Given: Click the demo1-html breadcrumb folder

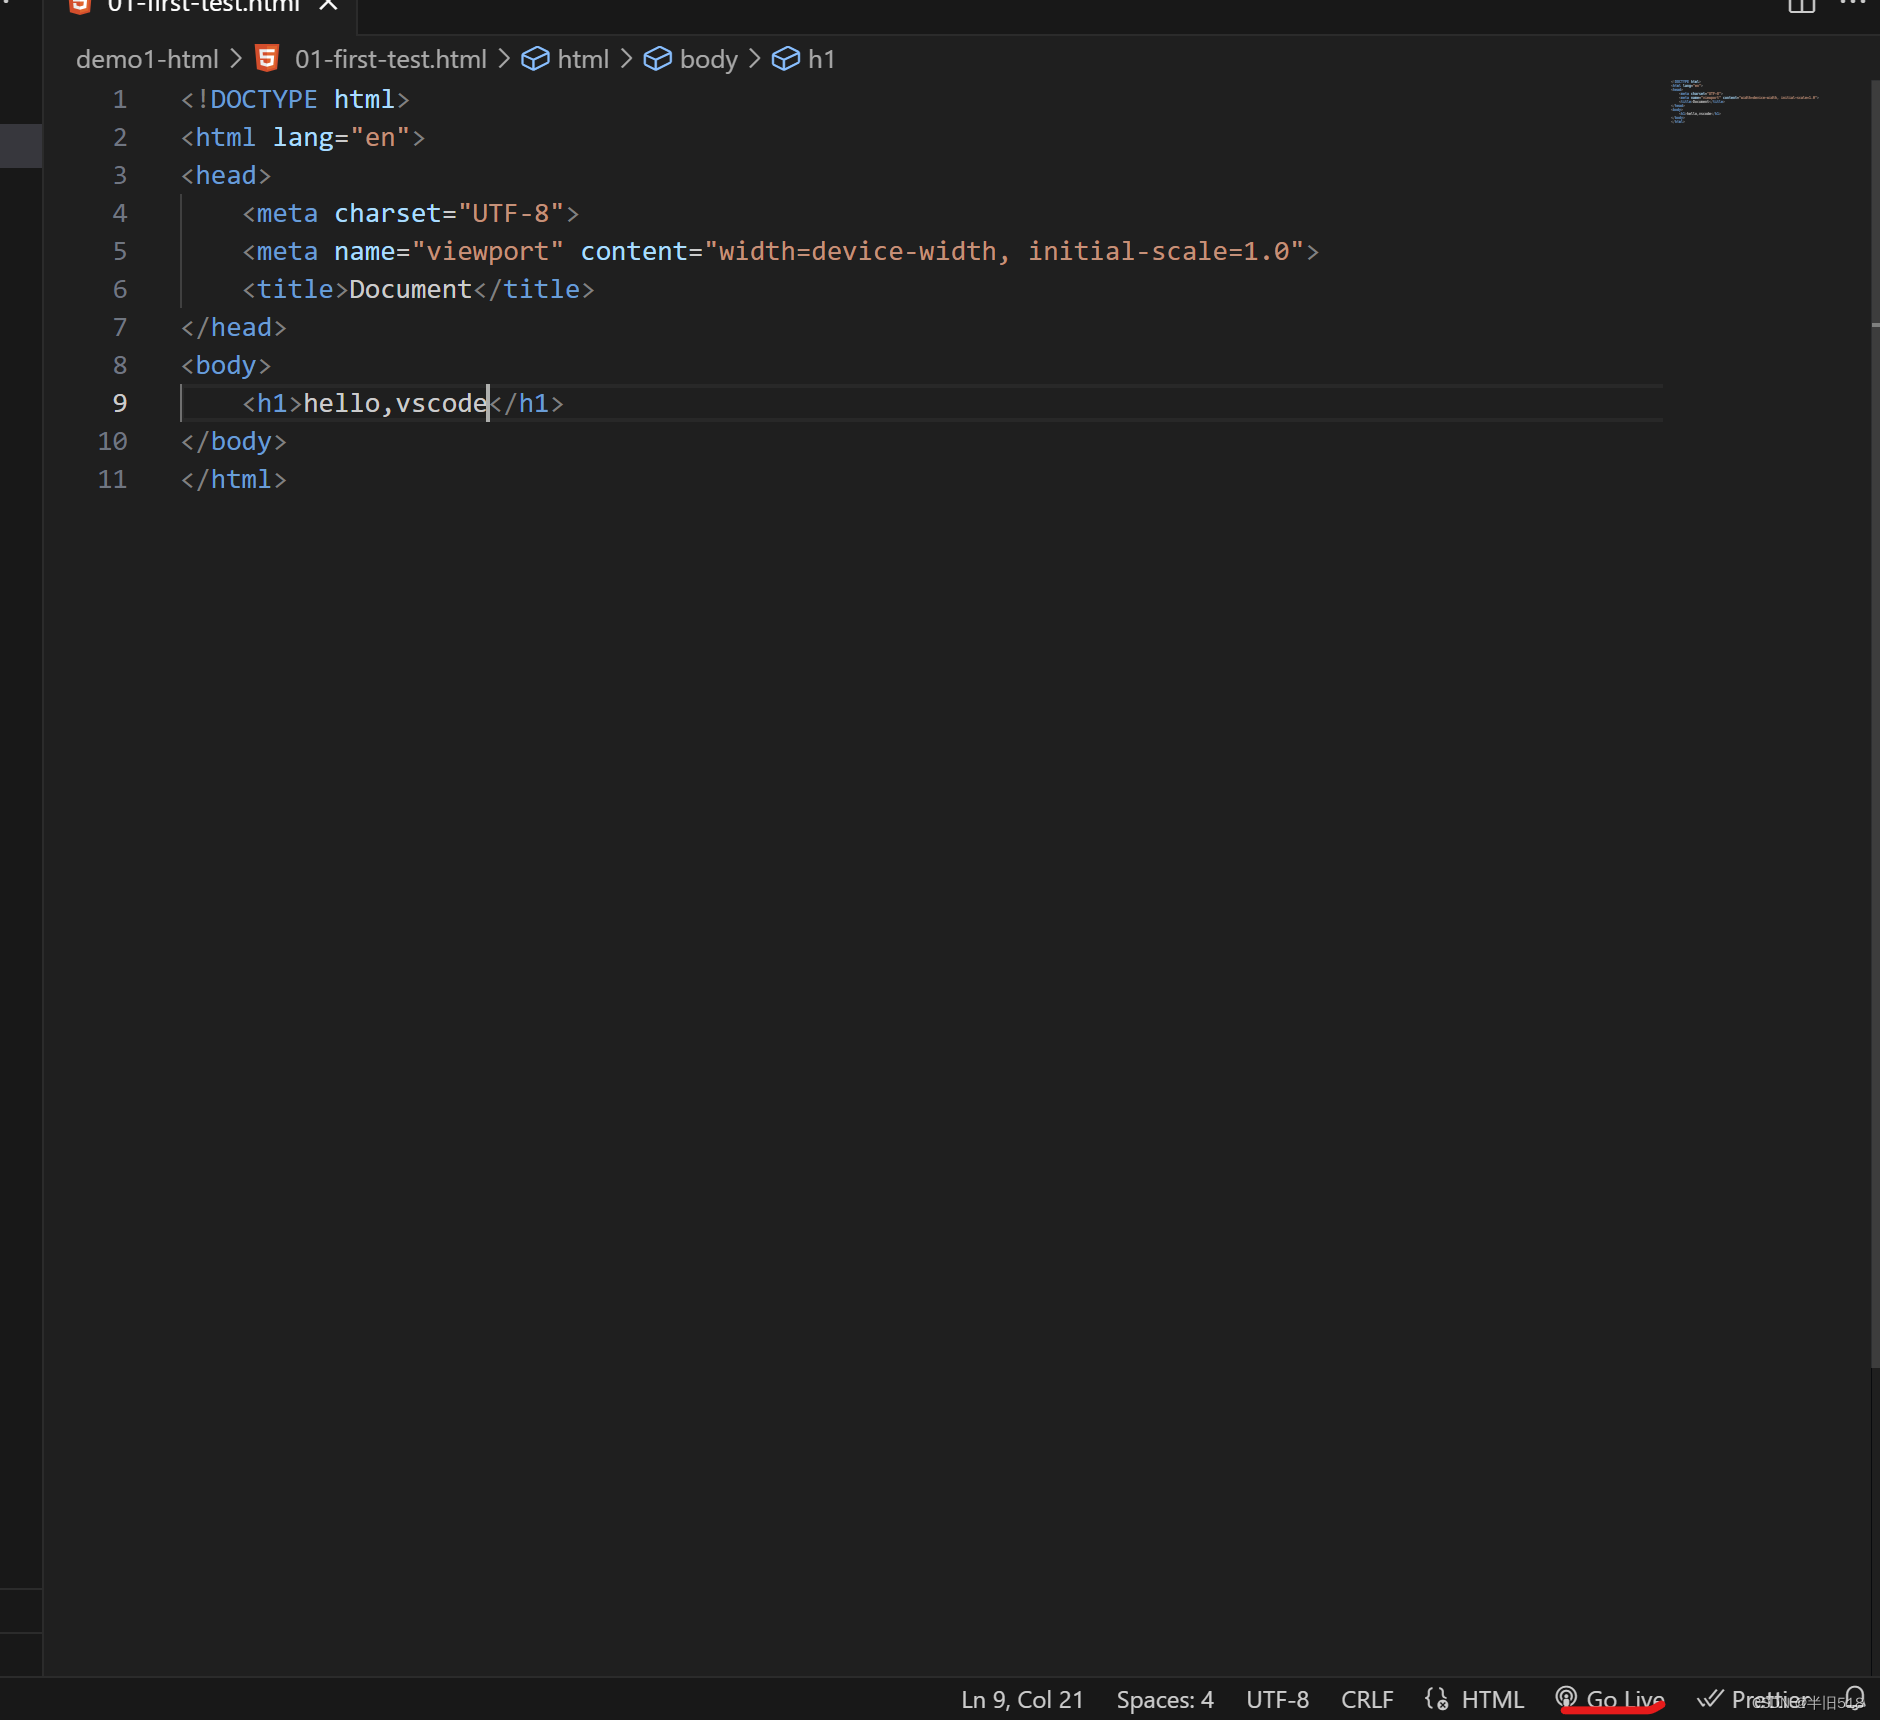Looking at the screenshot, I should pyautogui.click(x=147, y=59).
